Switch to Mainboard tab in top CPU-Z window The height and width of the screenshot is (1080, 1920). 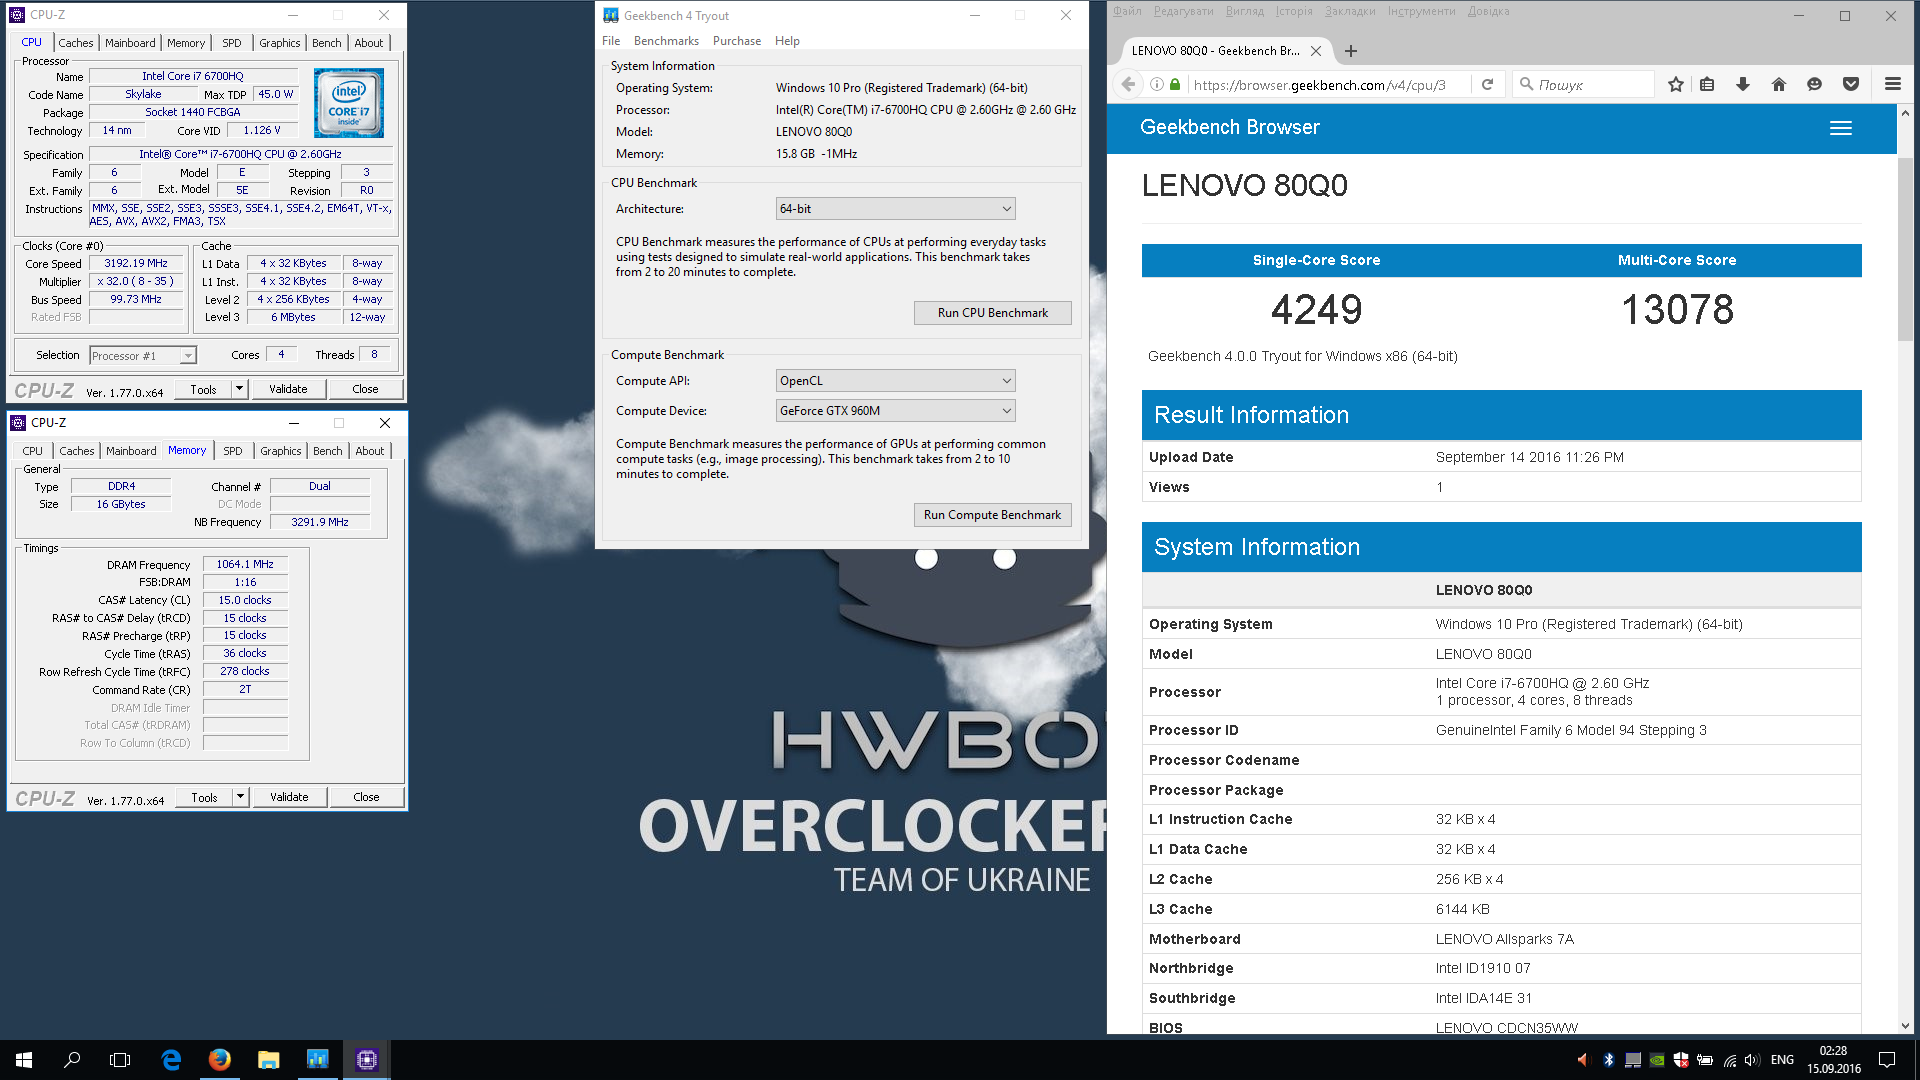(130, 43)
